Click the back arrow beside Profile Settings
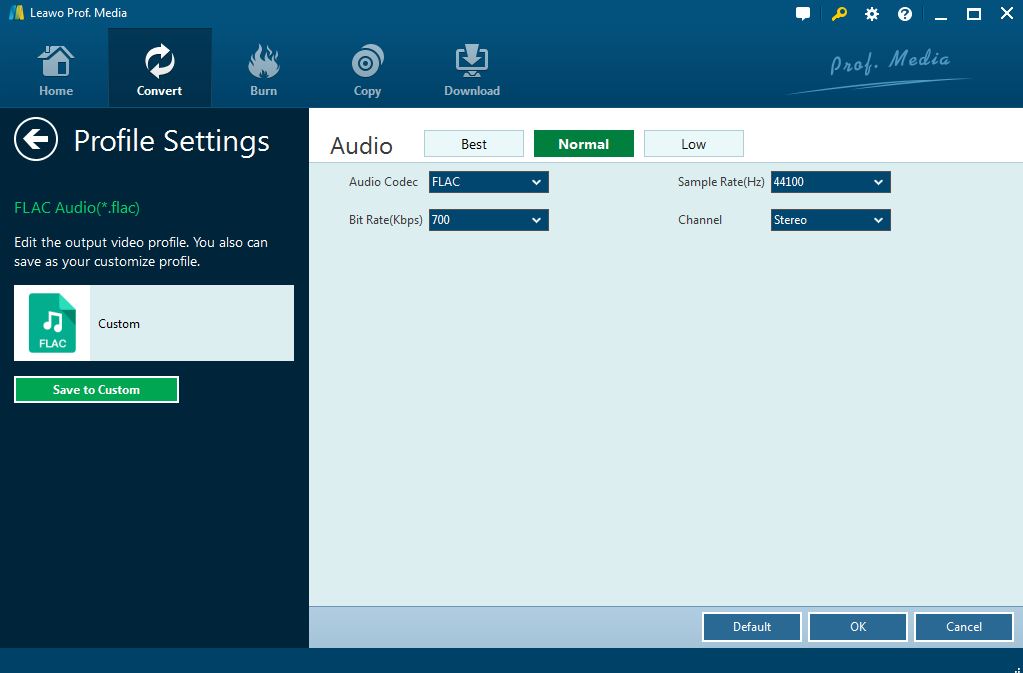 [36, 140]
